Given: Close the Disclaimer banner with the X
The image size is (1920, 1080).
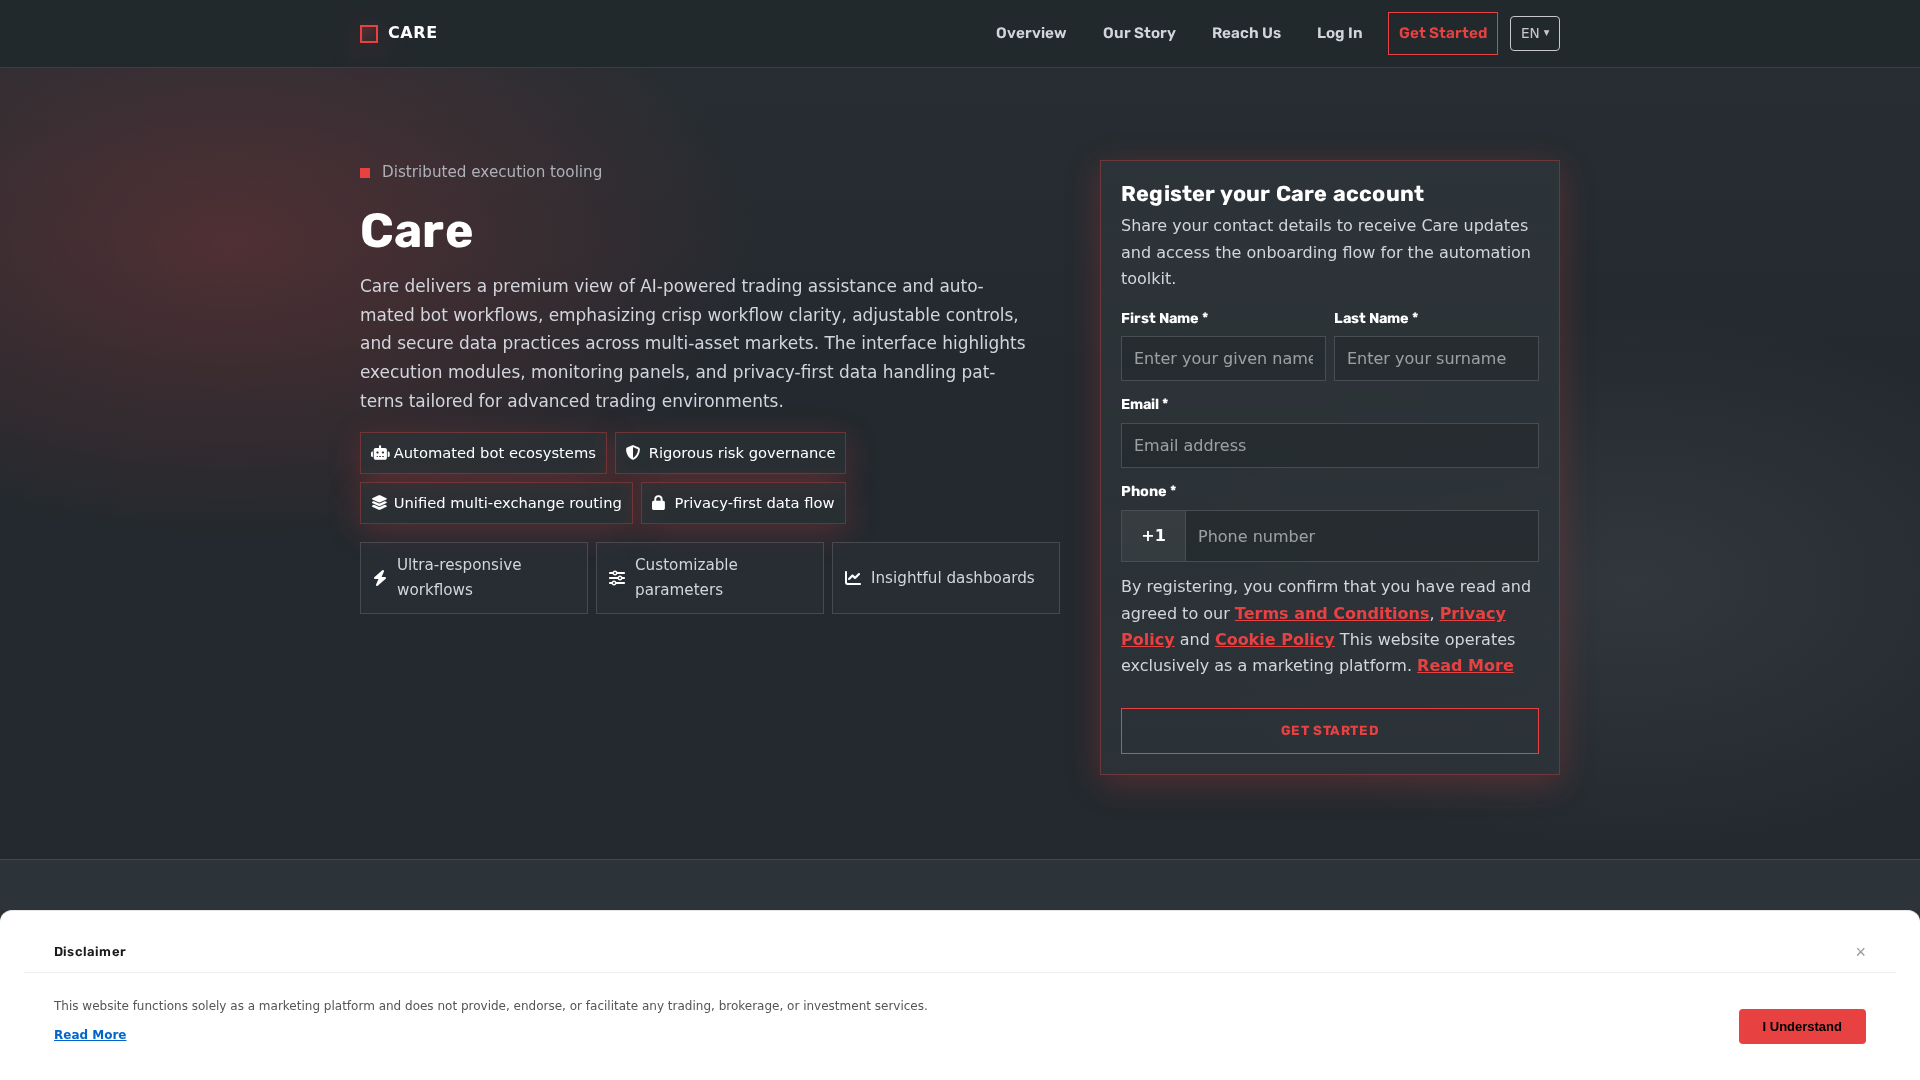Looking at the screenshot, I should click(1861, 952).
